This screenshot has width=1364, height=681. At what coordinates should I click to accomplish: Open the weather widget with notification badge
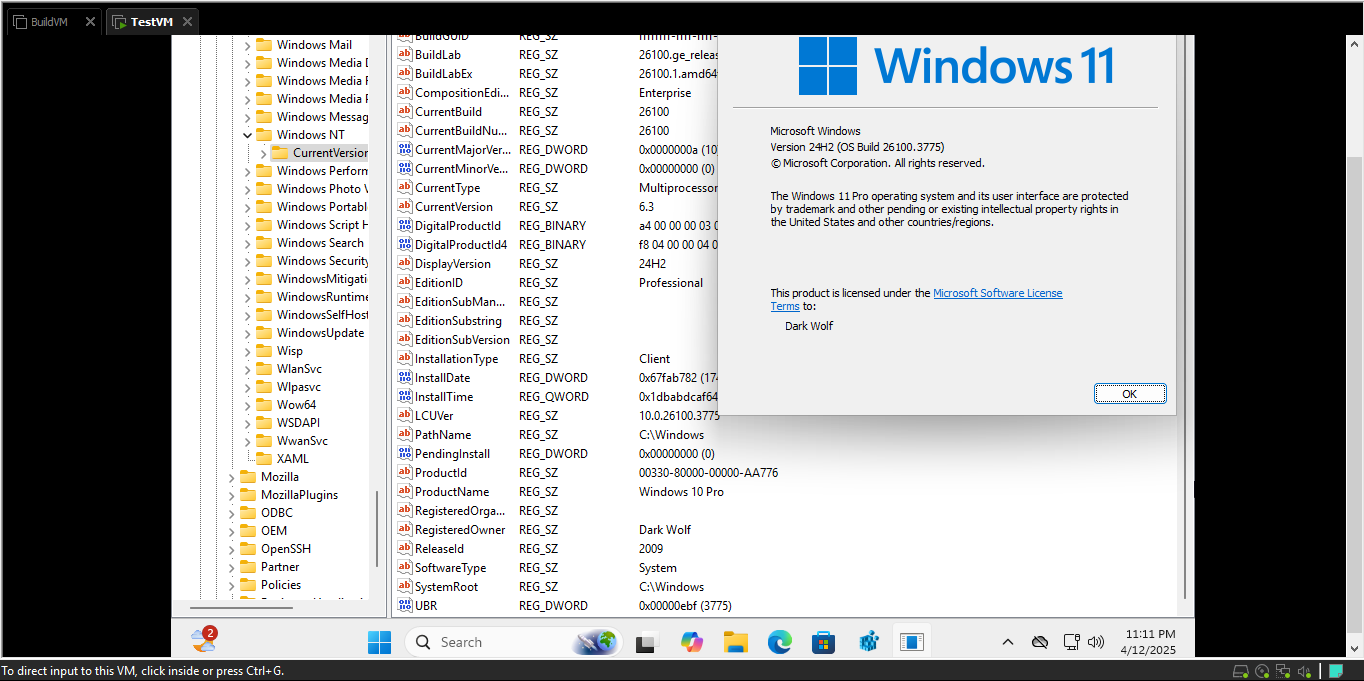(204, 640)
